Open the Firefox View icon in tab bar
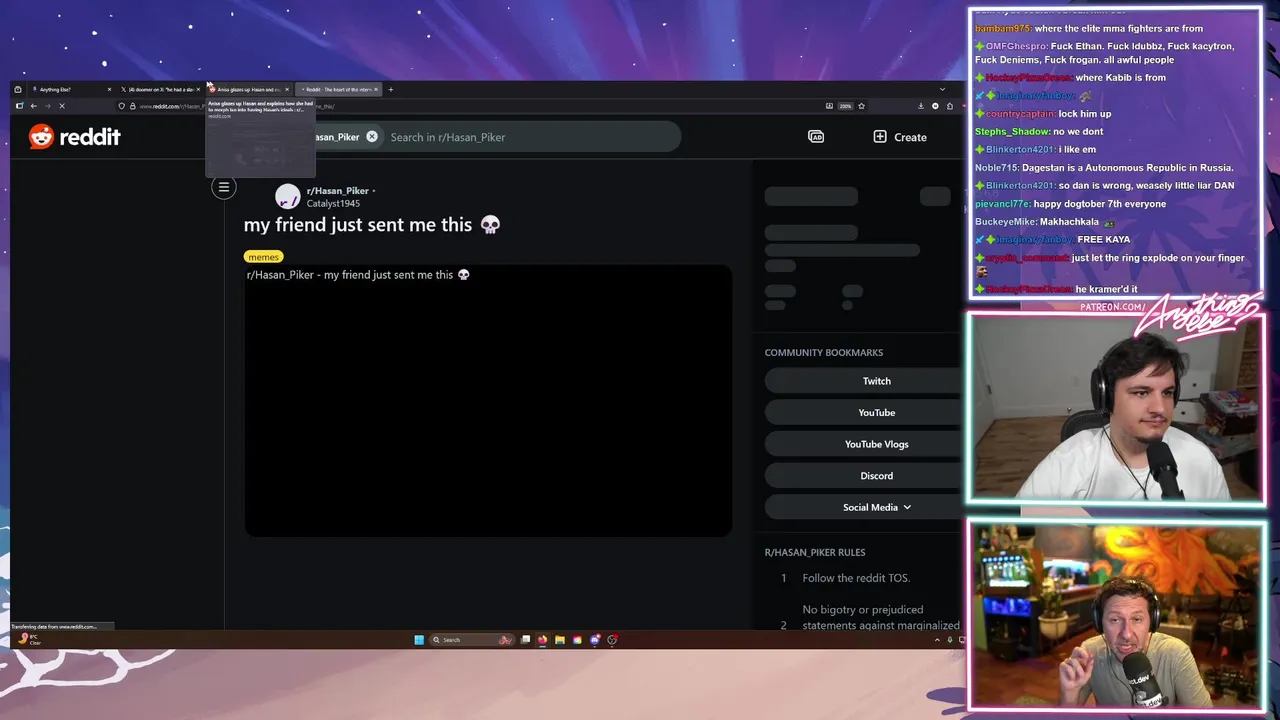The image size is (1280, 720). click(x=18, y=90)
